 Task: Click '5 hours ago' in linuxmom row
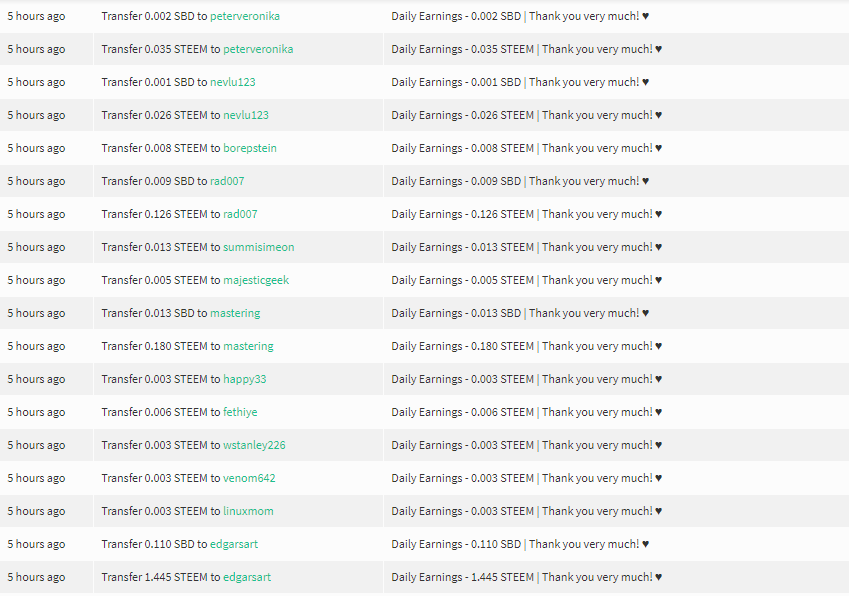(x=36, y=512)
